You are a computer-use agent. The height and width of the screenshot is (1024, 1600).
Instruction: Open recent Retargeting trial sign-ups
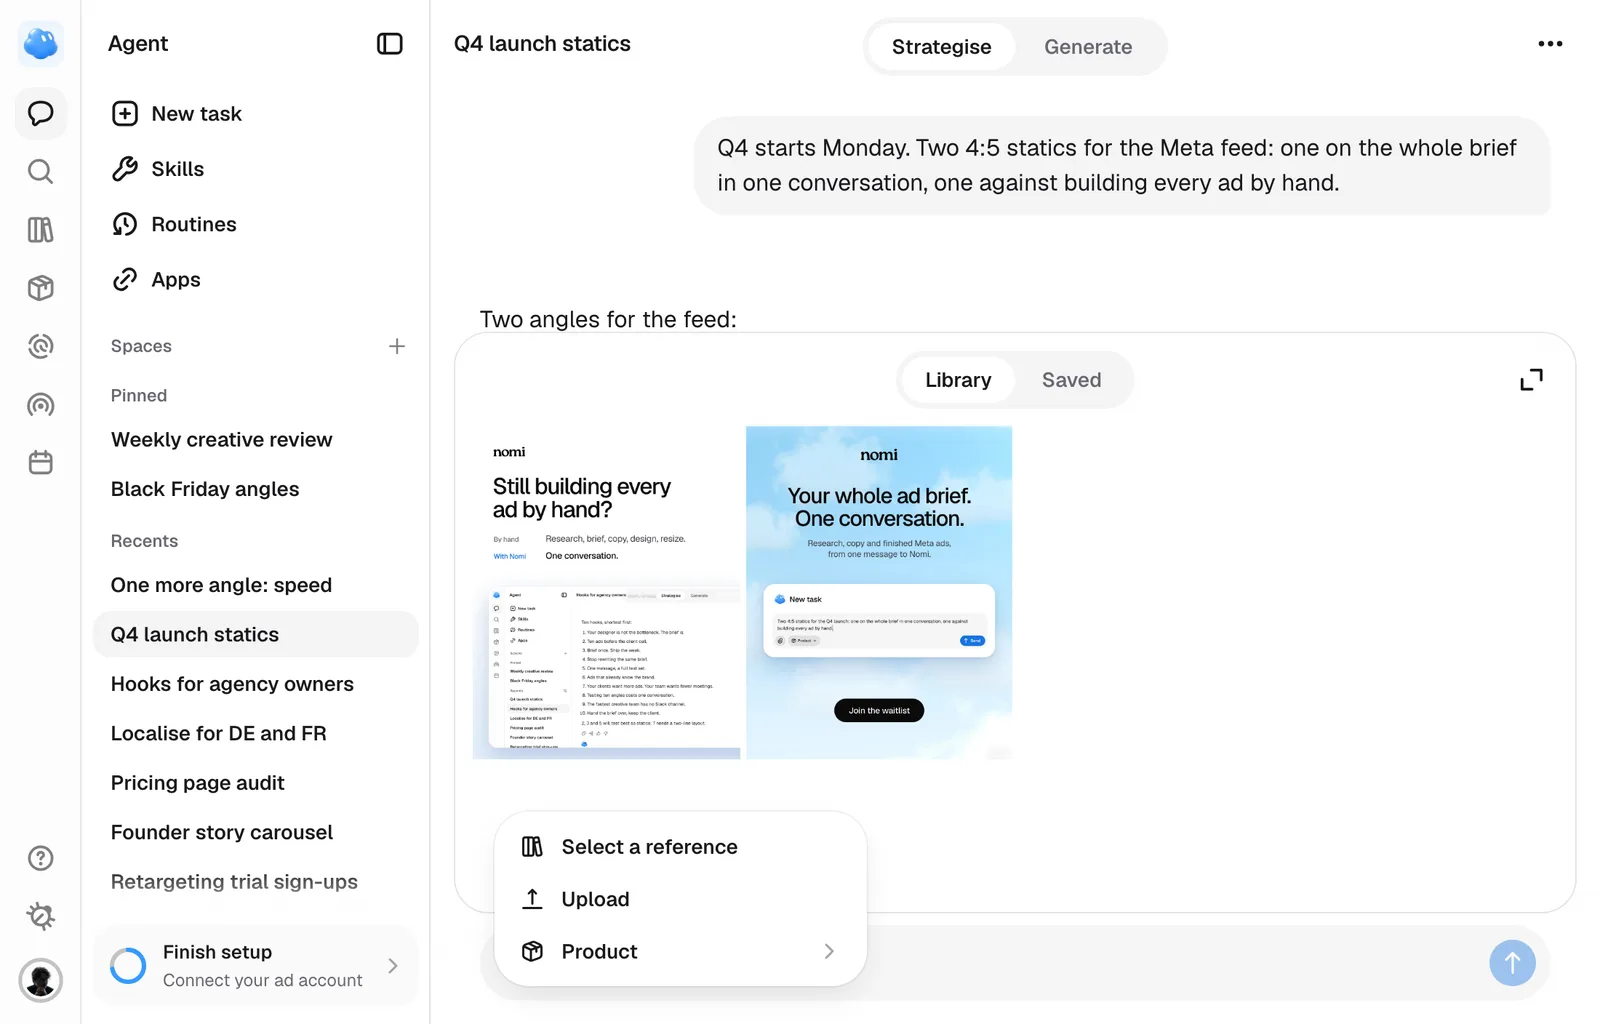click(x=256, y=882)
